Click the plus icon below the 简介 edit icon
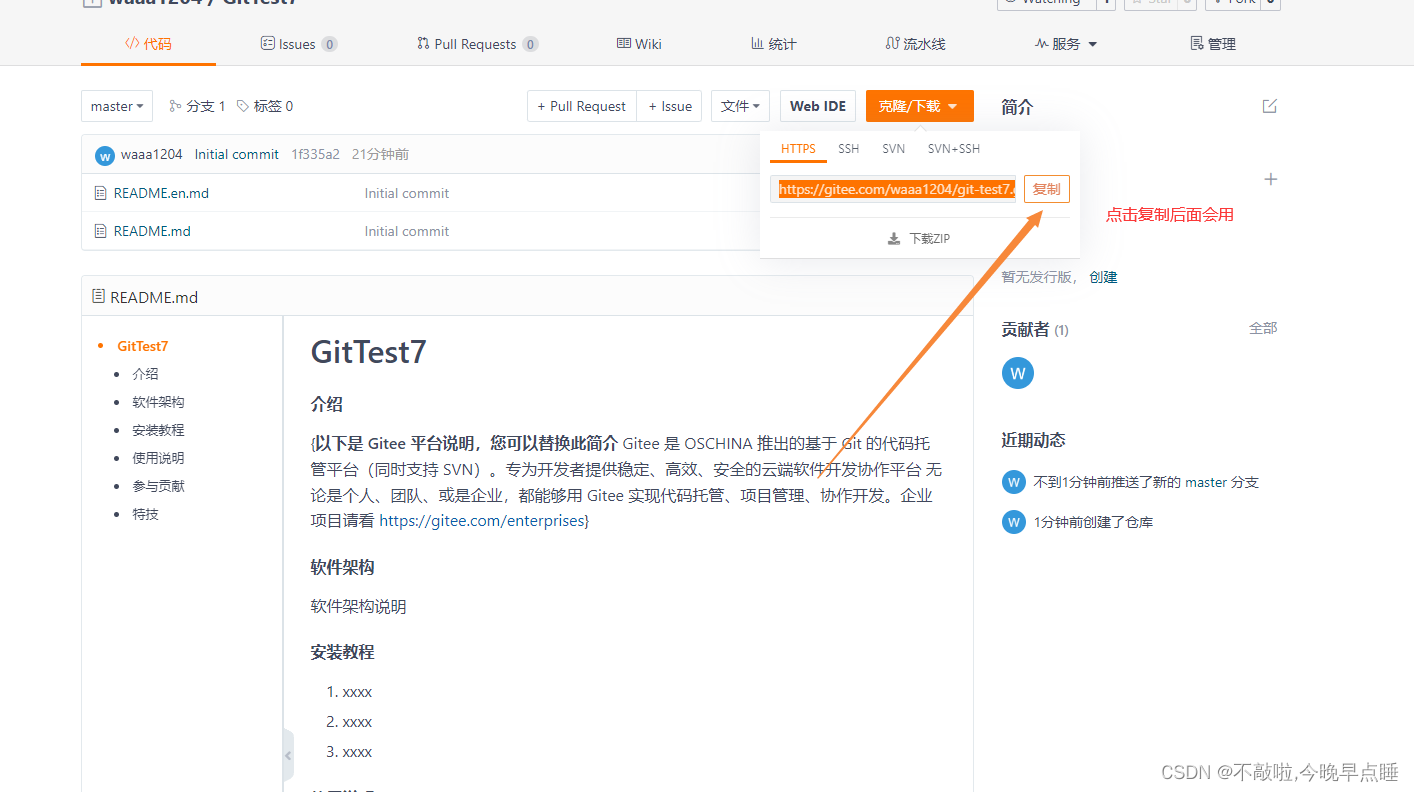Image resolution: width=1414 pixels, height=792 pixels. (1271, 179)
